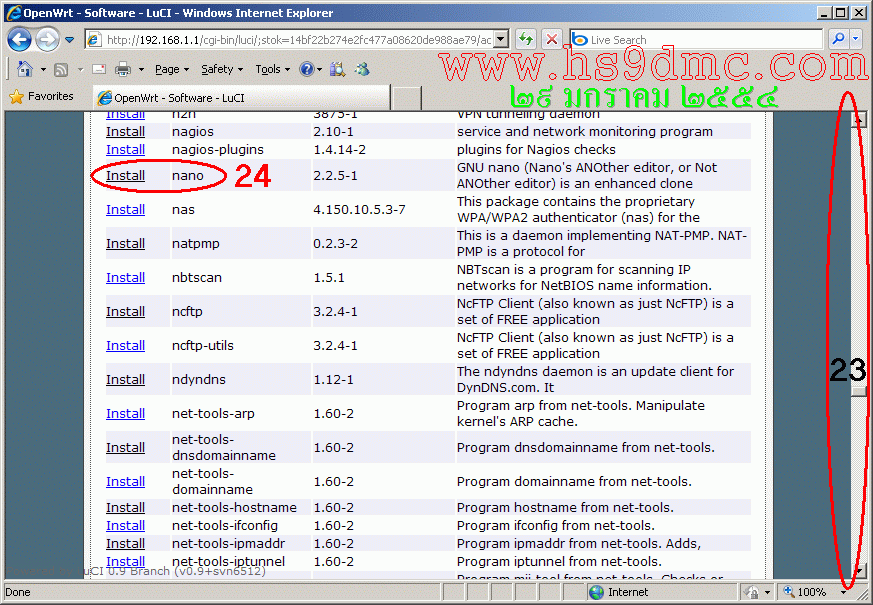The image size is (873, 605).
Task: Click the Read Mail icon
Action: point(99,69)
